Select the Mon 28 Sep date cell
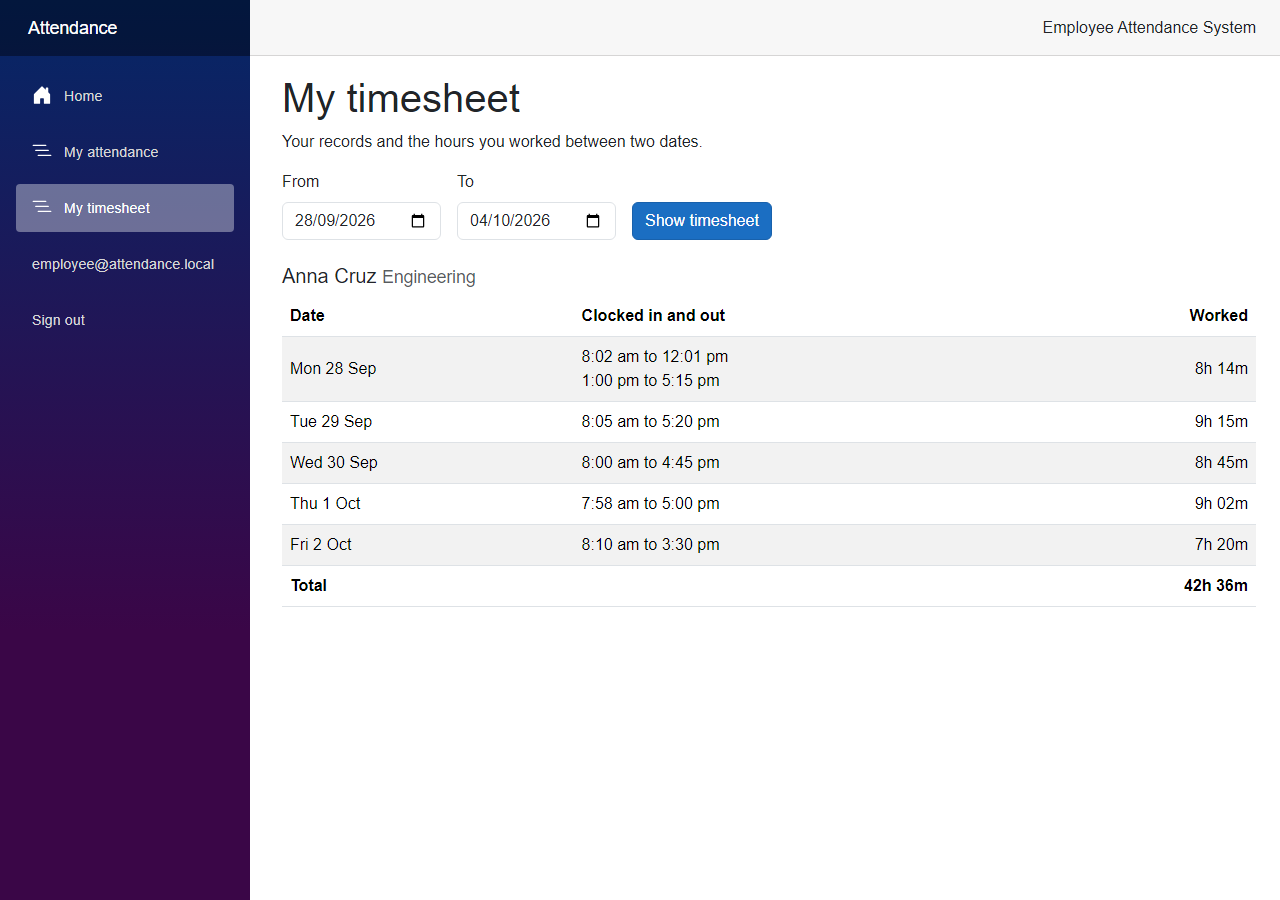This screenshot has height=900, width=1280. click(x=333, y=369)
